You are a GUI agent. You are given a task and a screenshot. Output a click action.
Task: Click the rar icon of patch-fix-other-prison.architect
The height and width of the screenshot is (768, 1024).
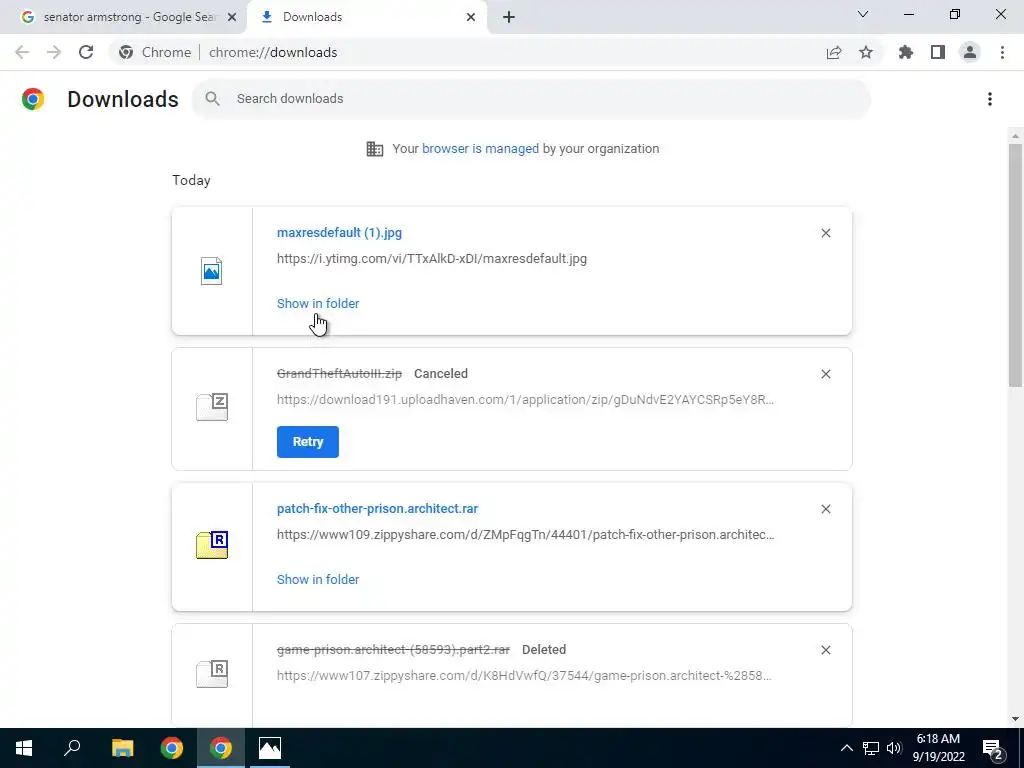(212, 545)
